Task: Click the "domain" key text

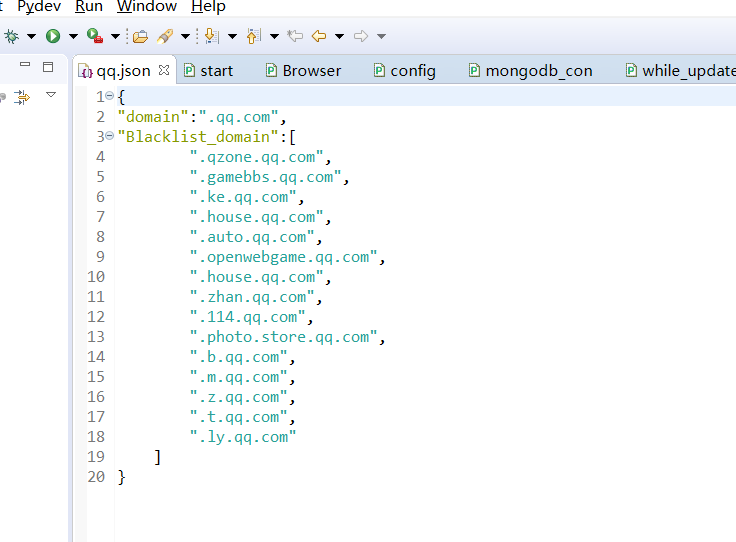Action: click(x=153, y=117)
